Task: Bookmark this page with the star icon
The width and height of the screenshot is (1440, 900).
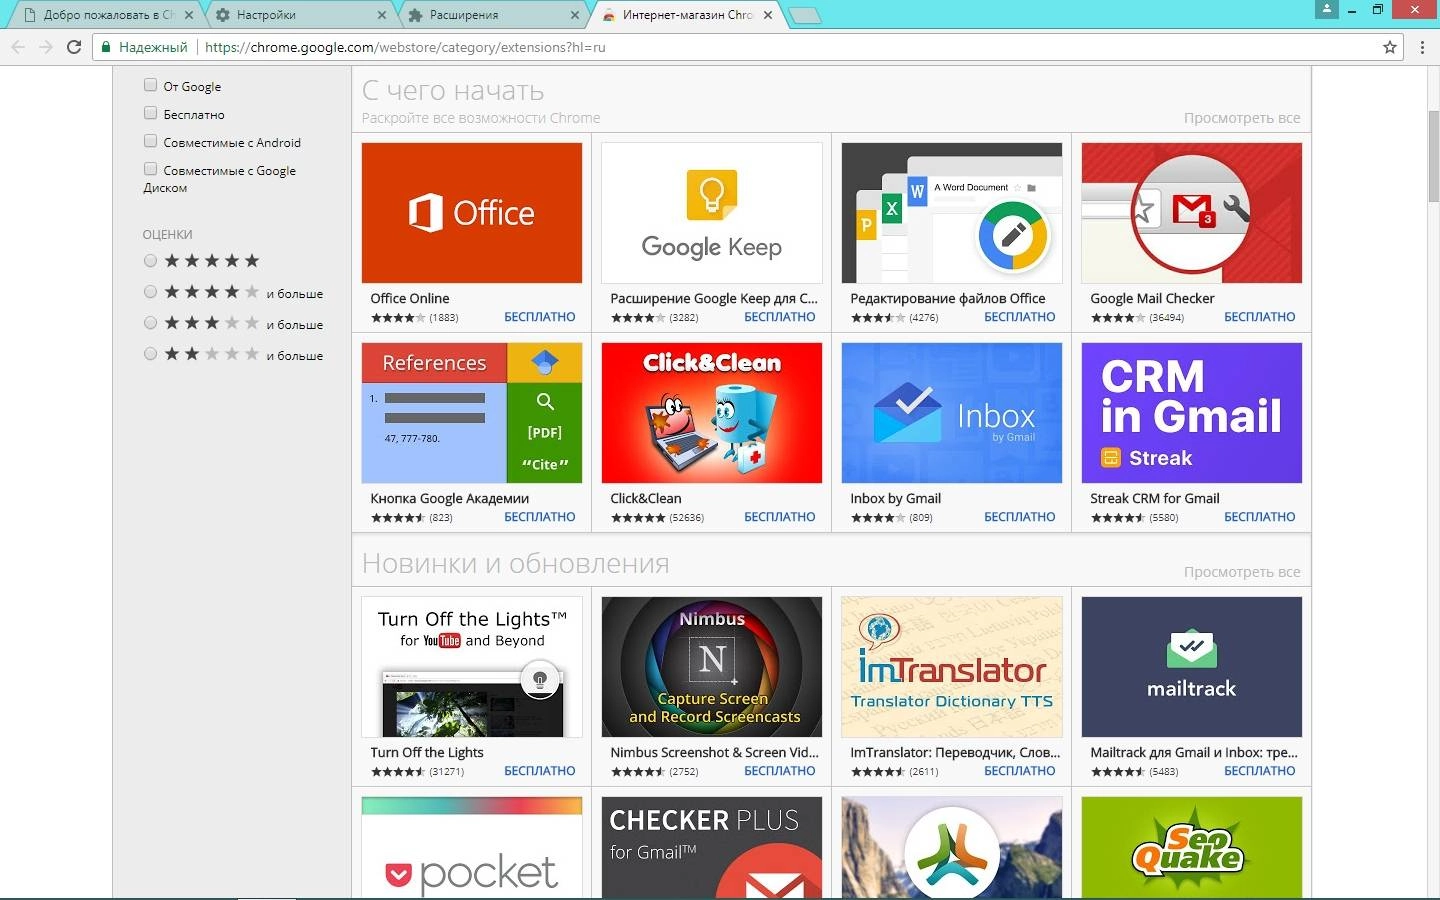Action: point(1389,47)
